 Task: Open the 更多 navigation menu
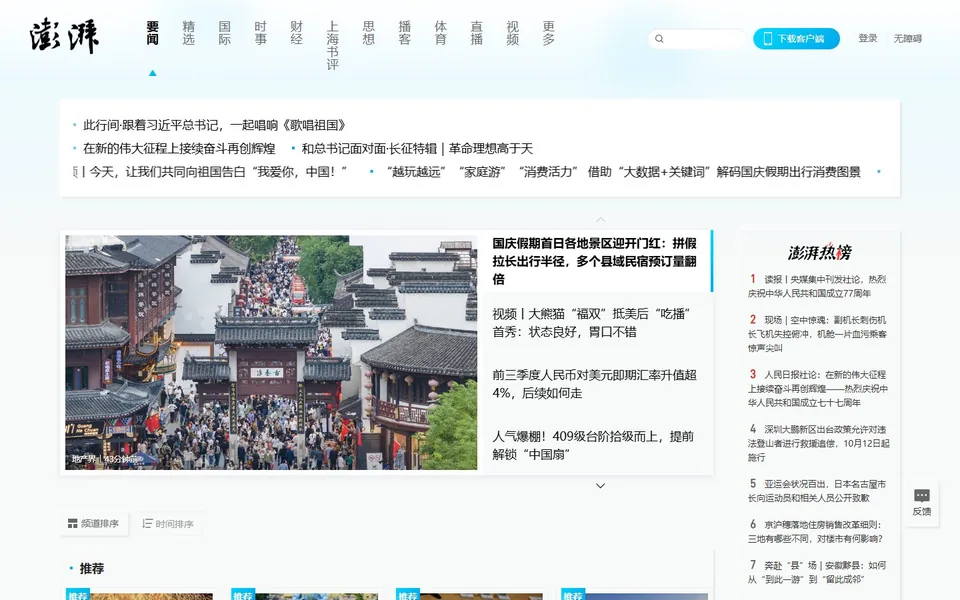(549, 33)
